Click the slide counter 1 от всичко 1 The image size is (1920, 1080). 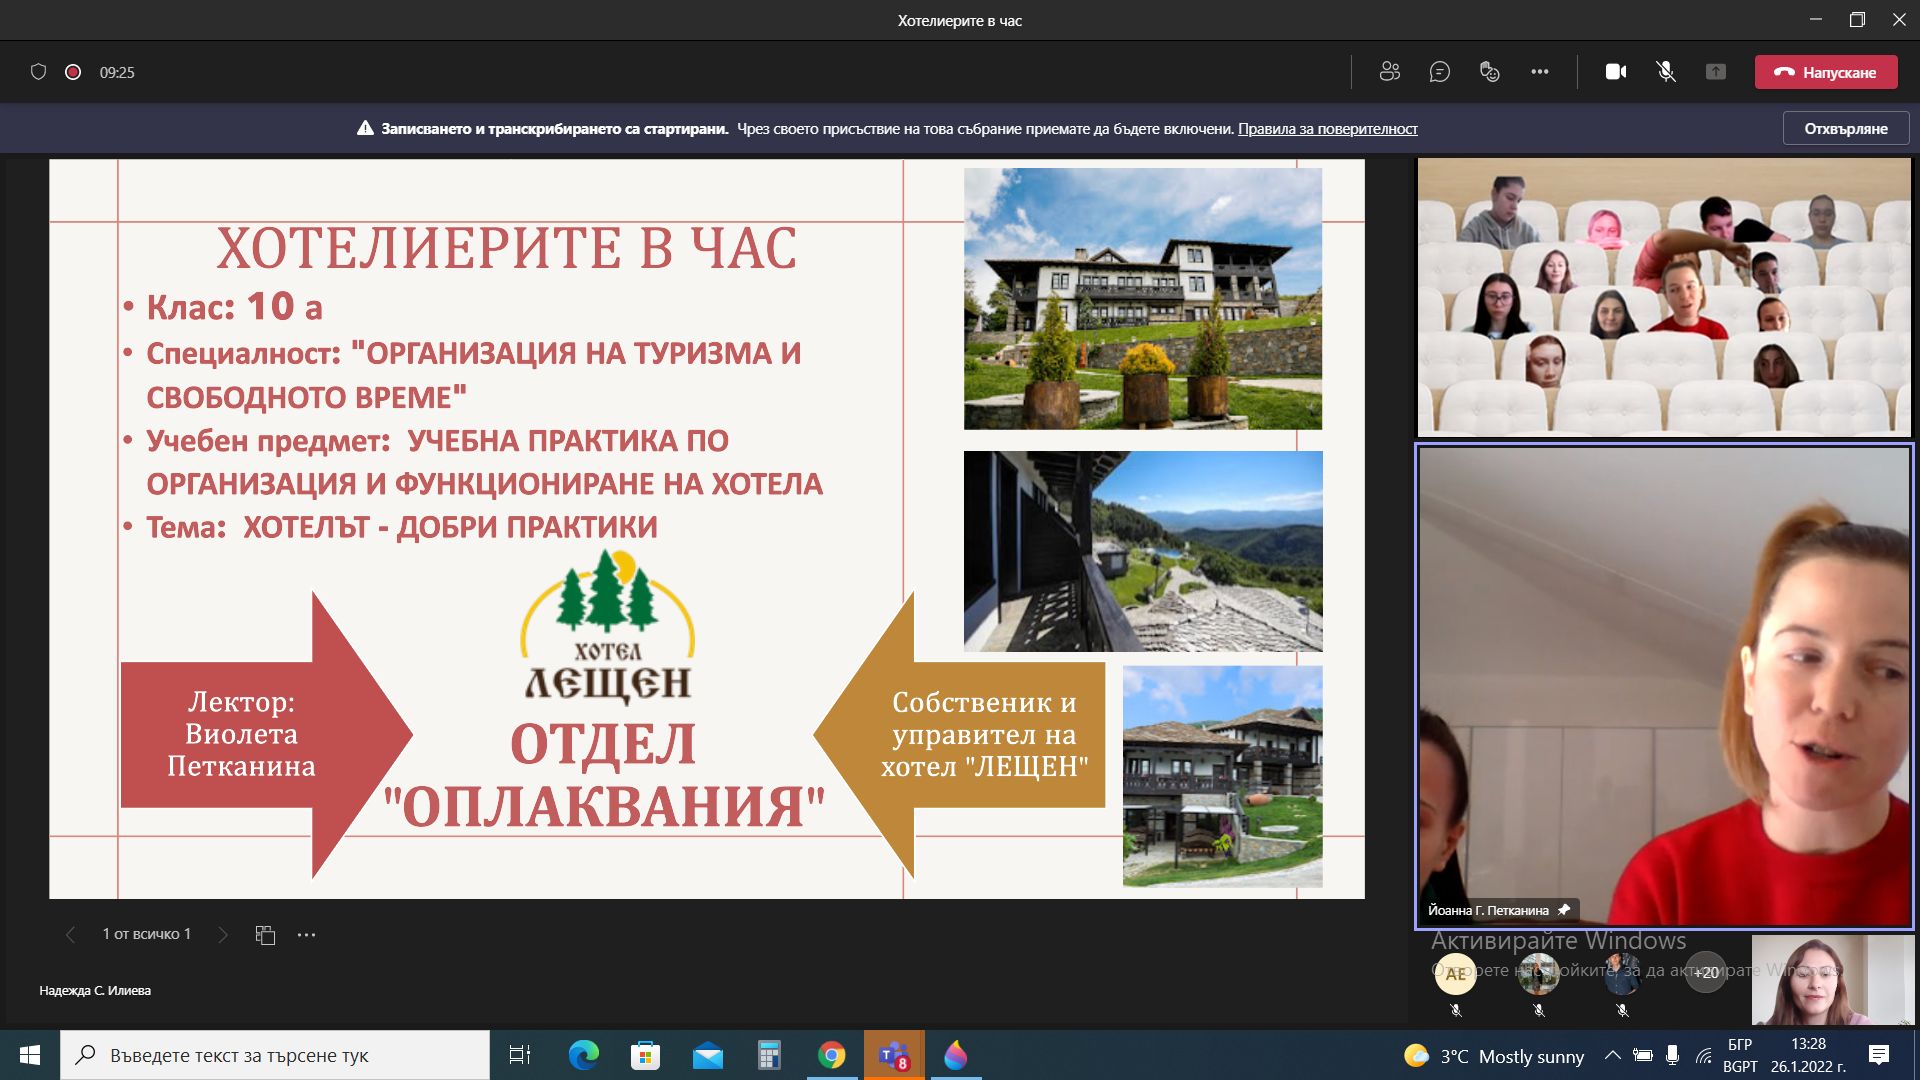pos(146,934)
